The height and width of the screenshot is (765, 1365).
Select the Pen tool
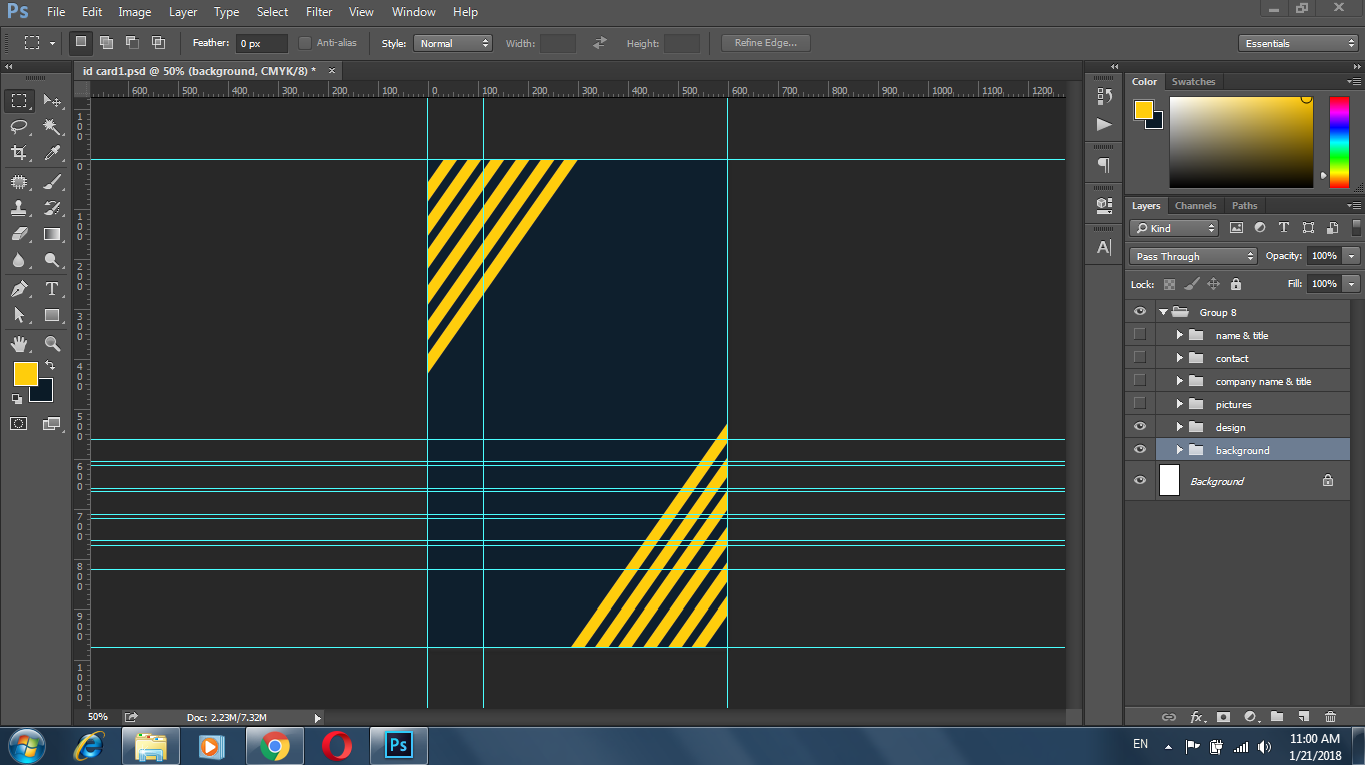pyautogui.click(x=19, y=289)
